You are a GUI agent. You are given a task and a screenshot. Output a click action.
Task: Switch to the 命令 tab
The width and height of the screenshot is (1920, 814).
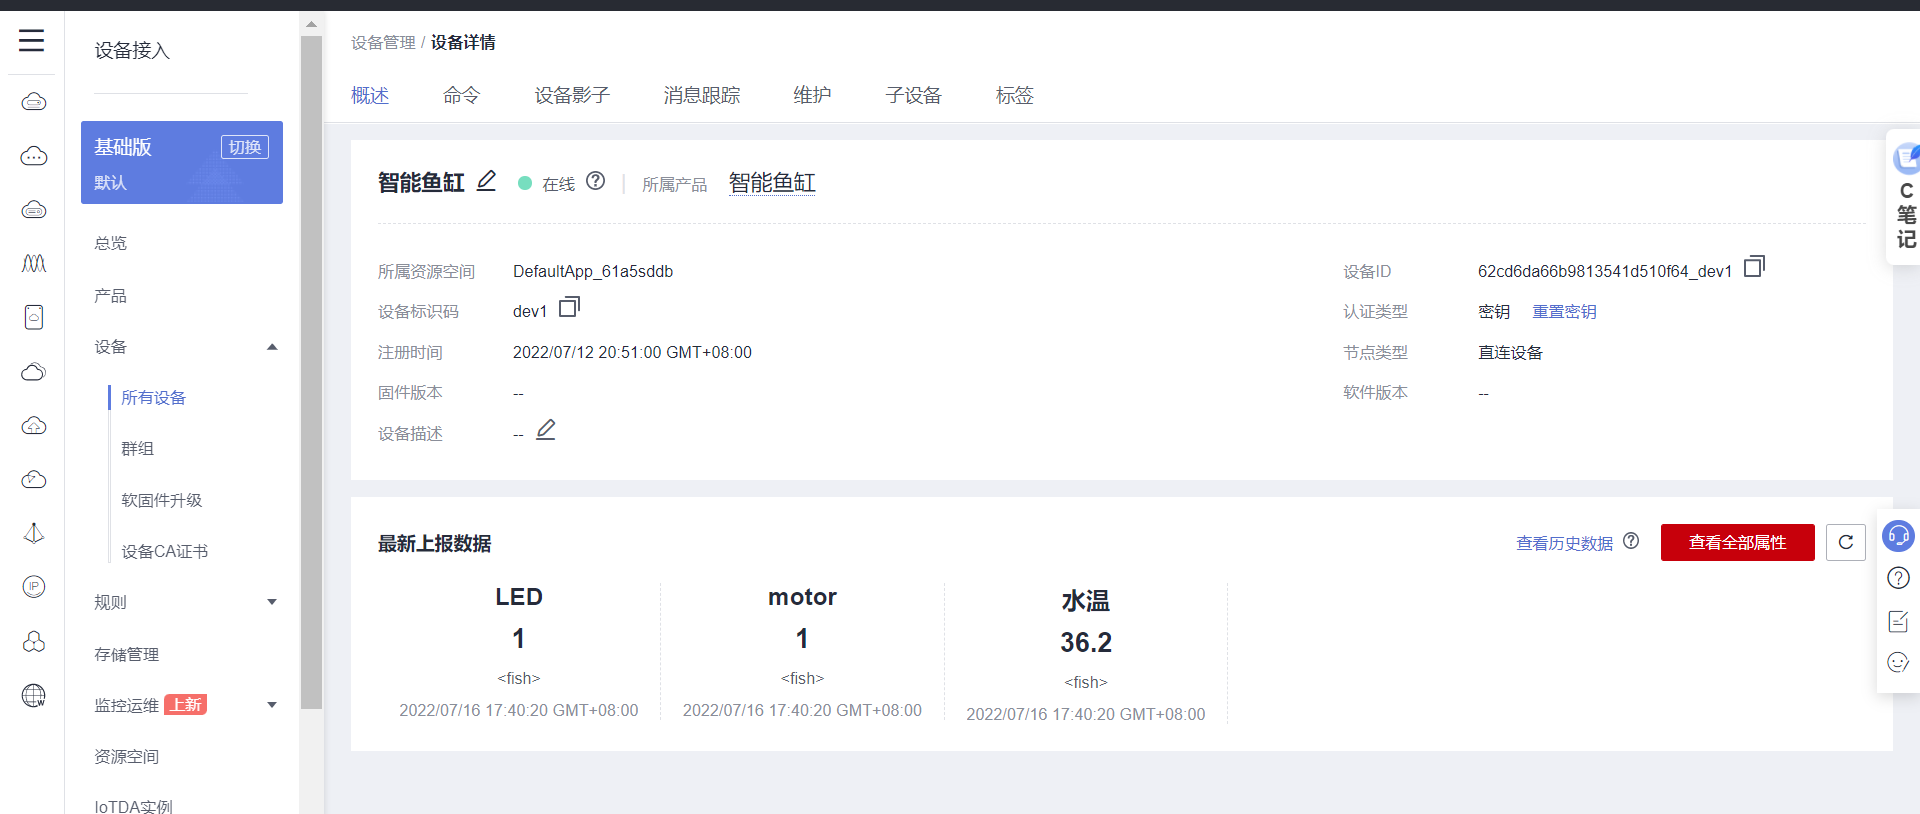(x=462, y=95)
